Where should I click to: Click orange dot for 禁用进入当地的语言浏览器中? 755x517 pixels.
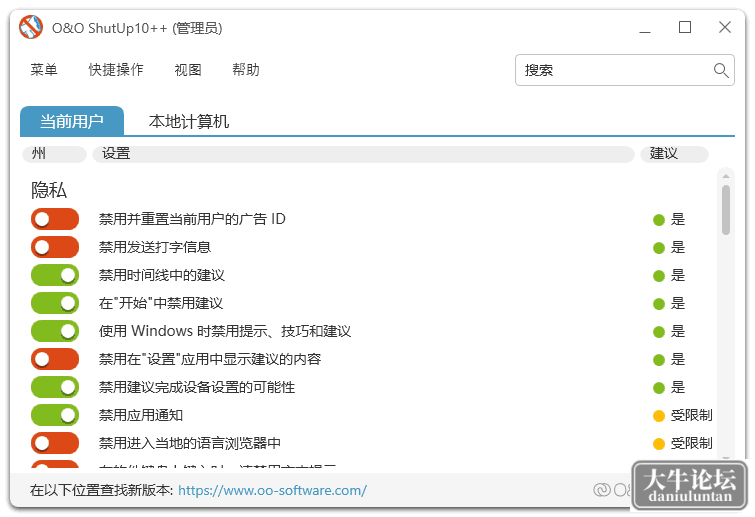[x=659, y=443]
